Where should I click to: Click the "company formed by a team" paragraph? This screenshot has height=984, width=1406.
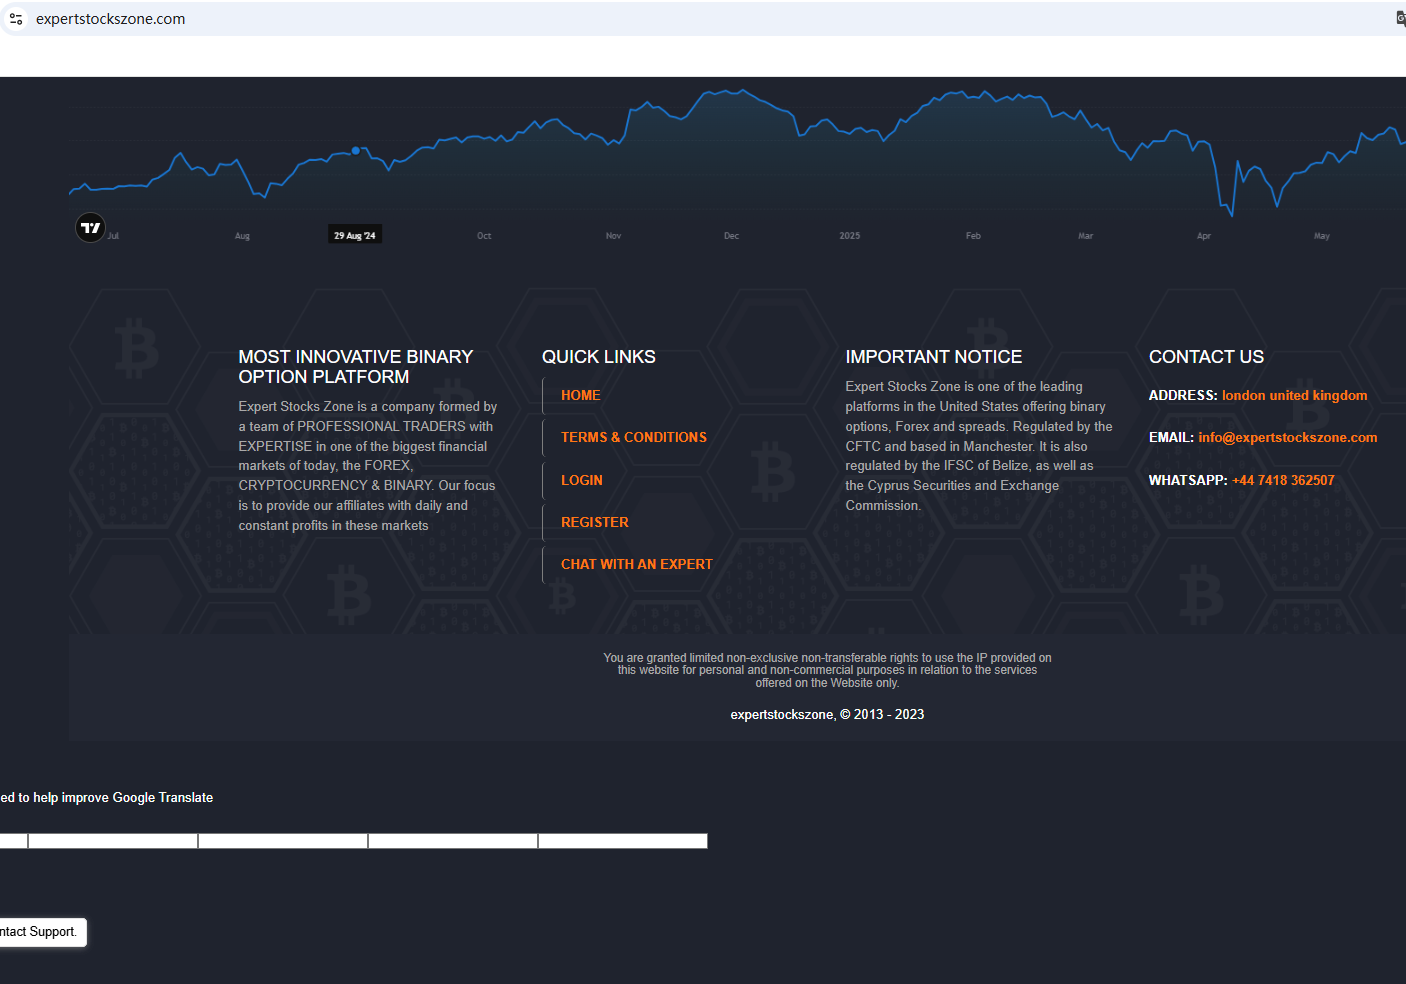tap(368, 466)
